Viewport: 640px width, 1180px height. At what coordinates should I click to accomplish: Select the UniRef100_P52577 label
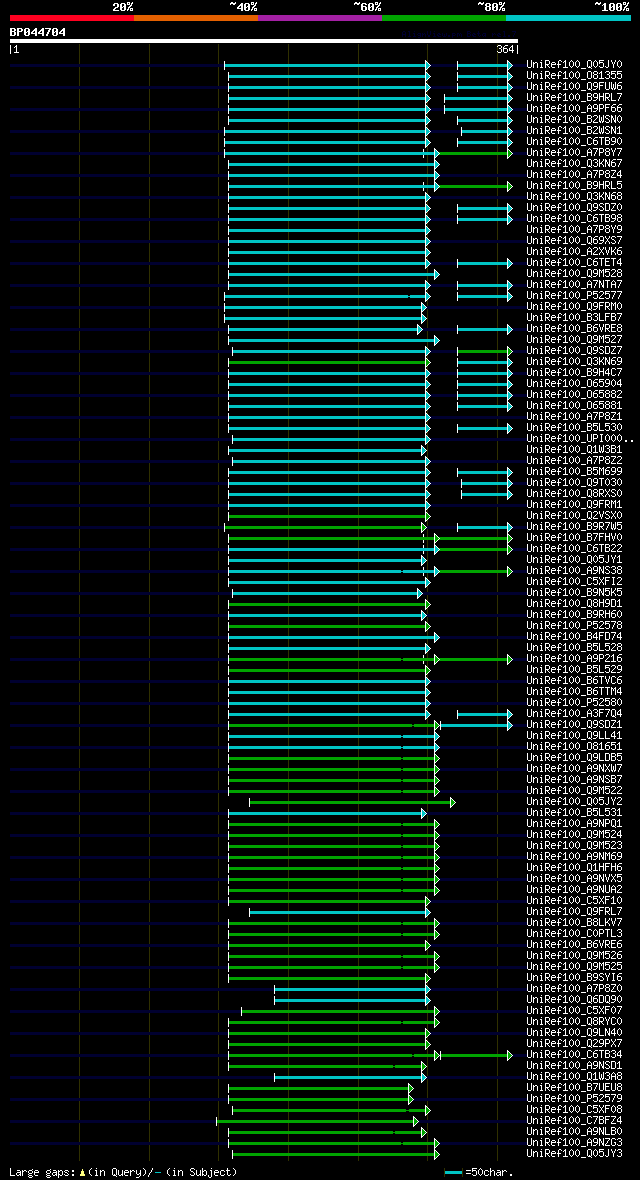click(x=574, y=296)
